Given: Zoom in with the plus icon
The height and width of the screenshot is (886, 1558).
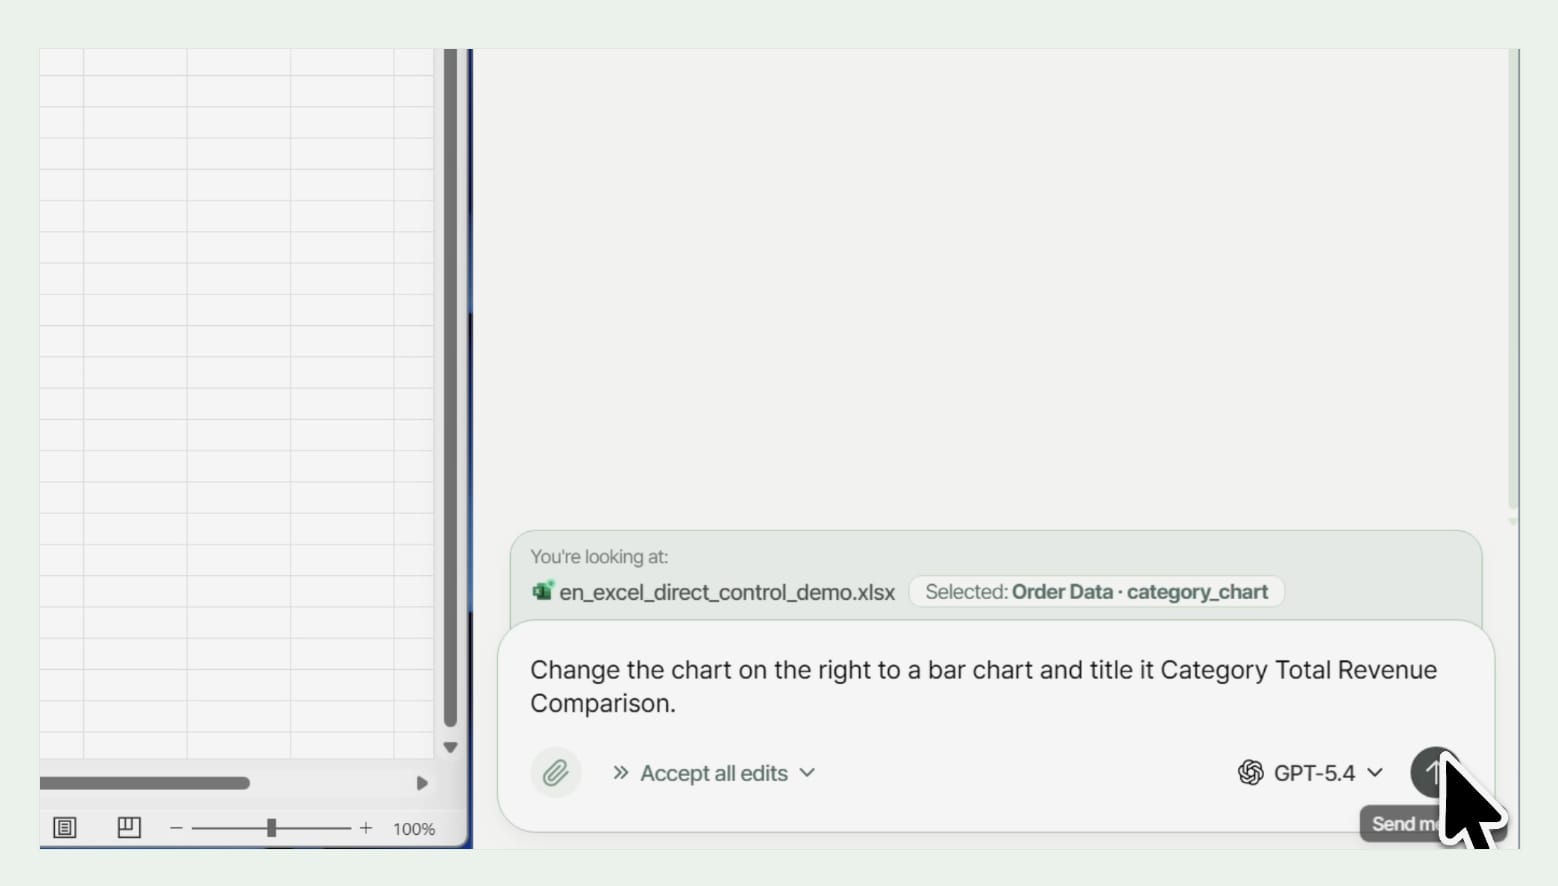Looking at the screenshot, I should click(x=366, y=828).
